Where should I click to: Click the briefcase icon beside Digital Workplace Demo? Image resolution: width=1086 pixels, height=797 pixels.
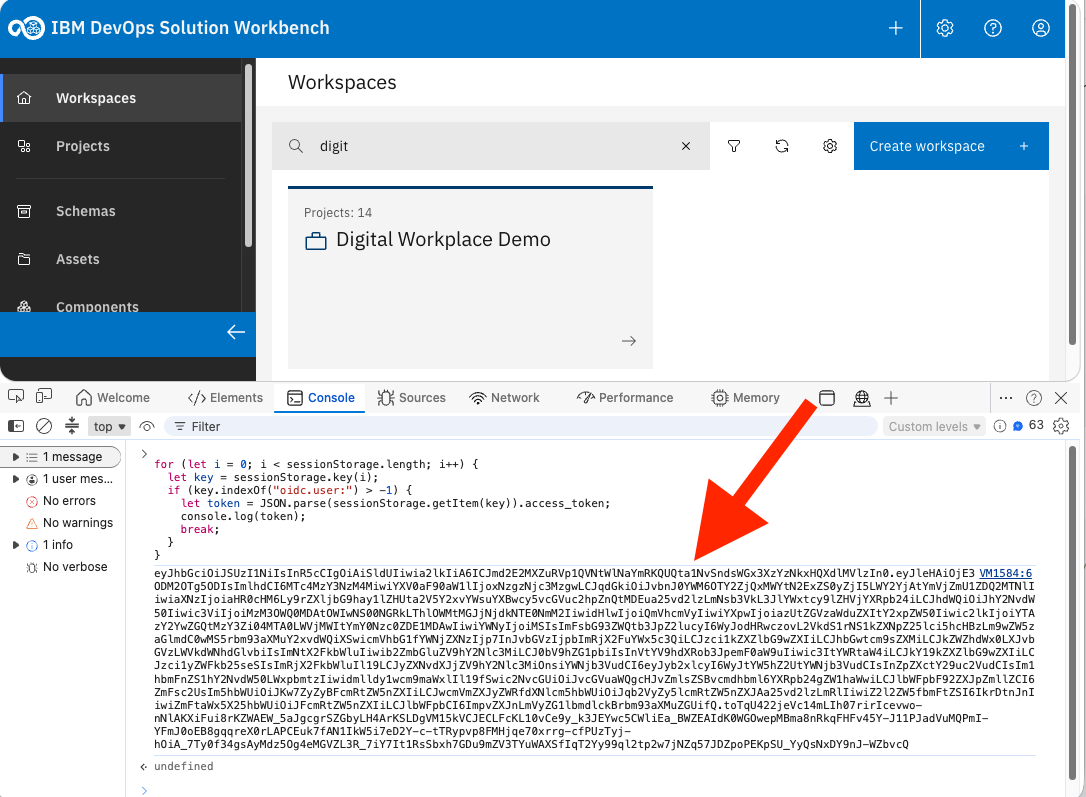tap(316, 241)
